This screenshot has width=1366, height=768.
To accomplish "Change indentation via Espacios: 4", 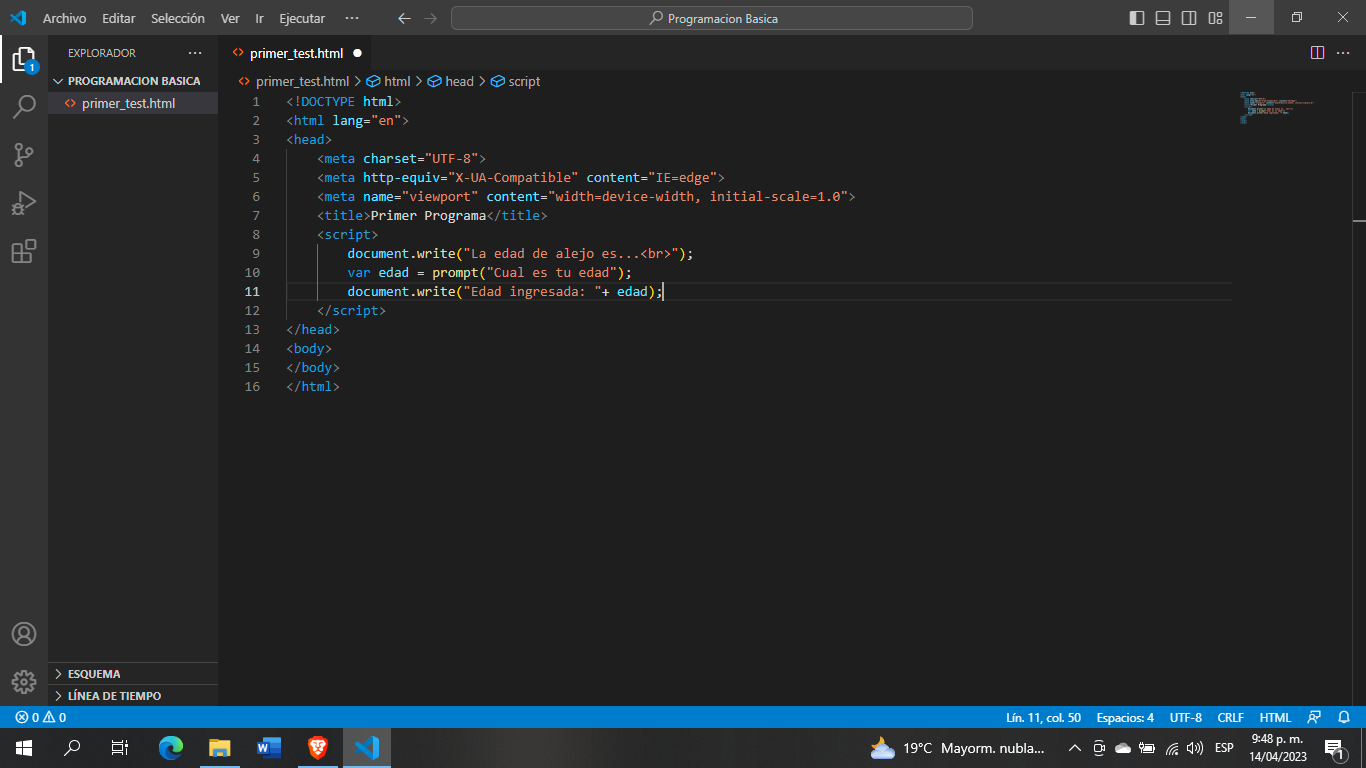I will (x=1125, y=717).
